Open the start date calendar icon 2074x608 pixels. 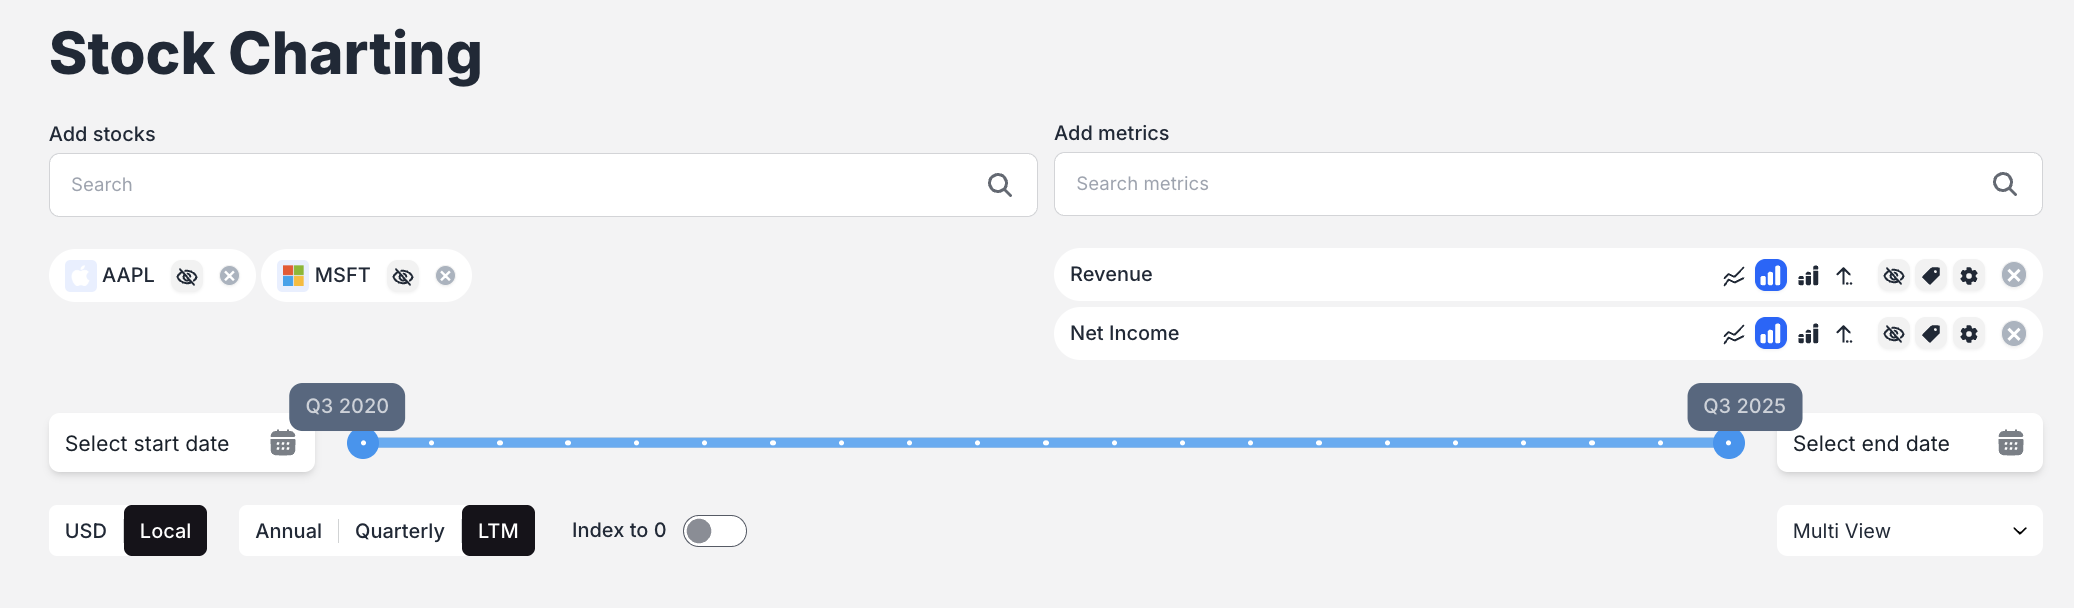(283, 443)
